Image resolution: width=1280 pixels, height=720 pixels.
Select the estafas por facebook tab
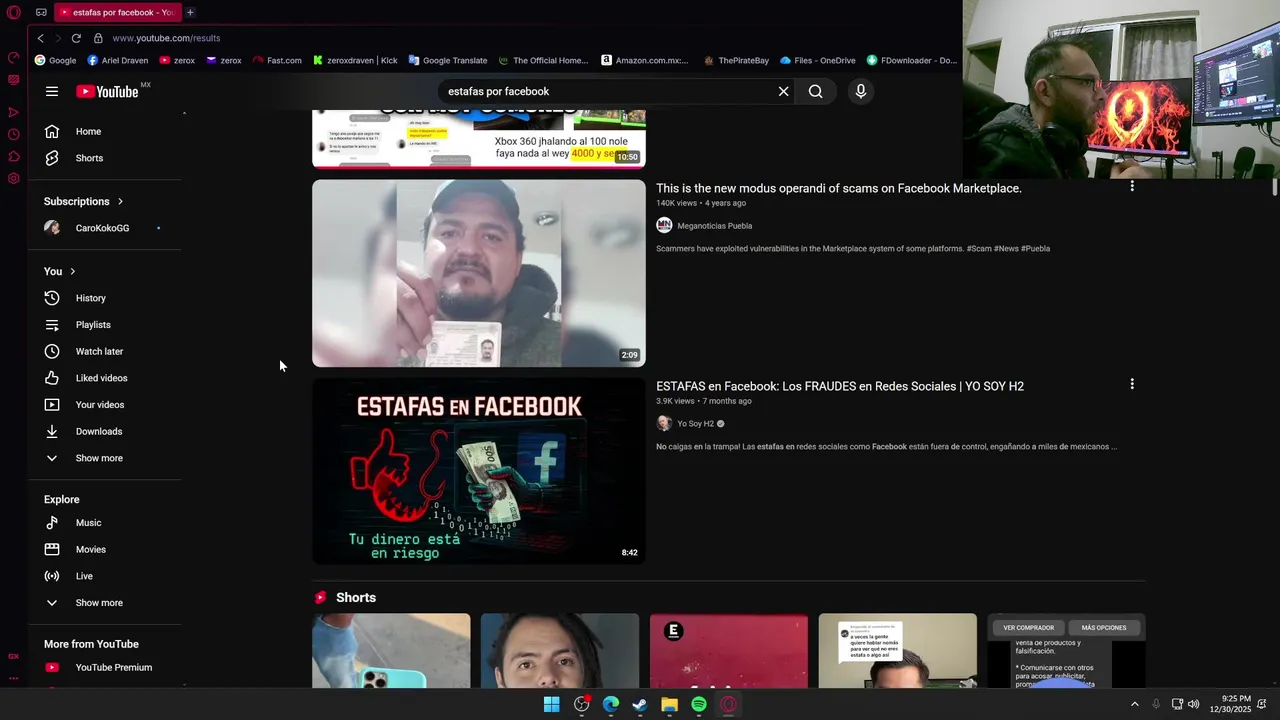tap(116, 12)
